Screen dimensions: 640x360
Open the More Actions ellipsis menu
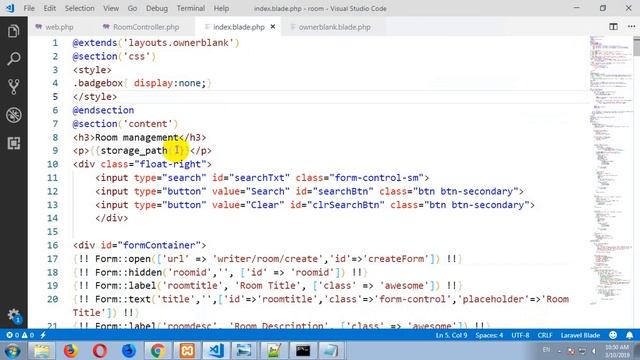[631, 27]
